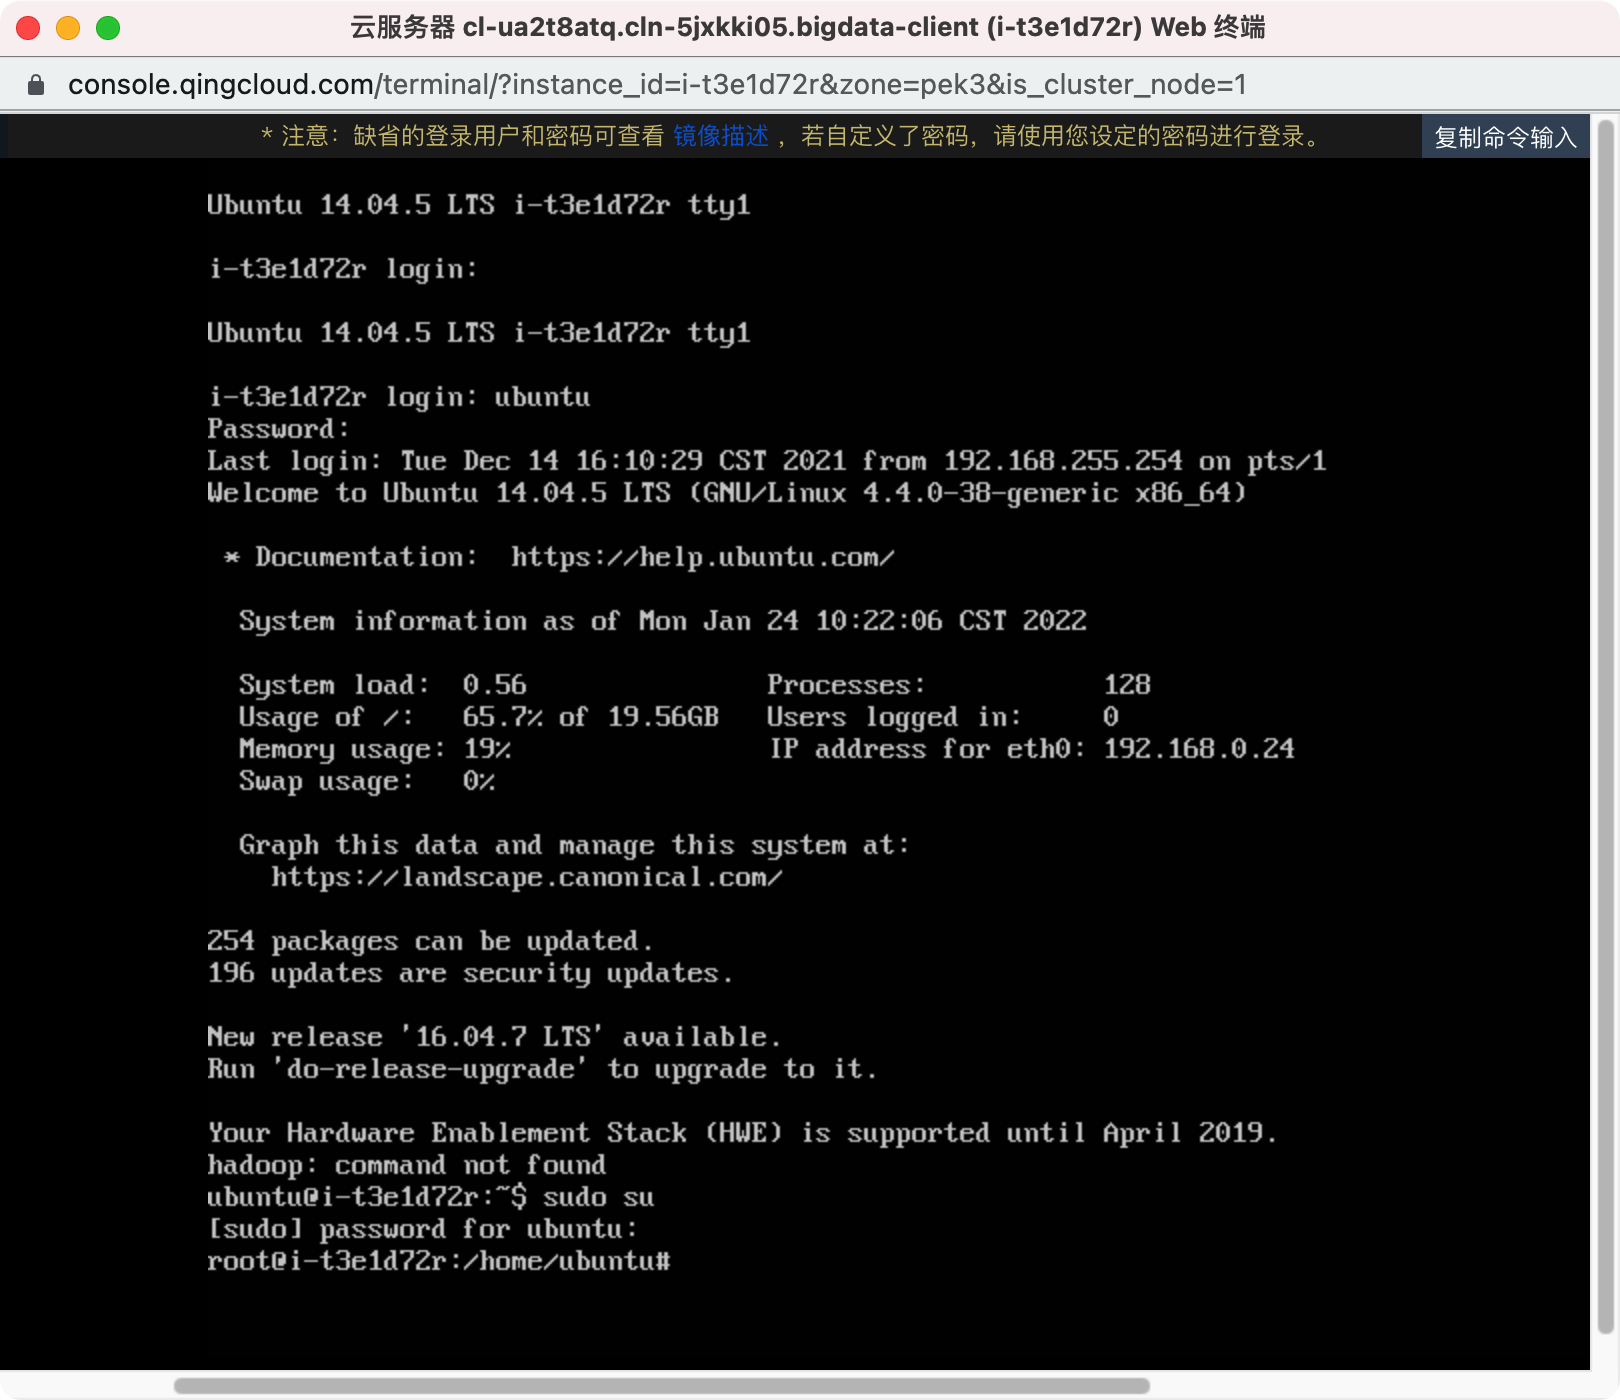Click the horizontal scrollbar at the bottom
This screenshot has width=1620, height=1400.
coord(661,1386)
